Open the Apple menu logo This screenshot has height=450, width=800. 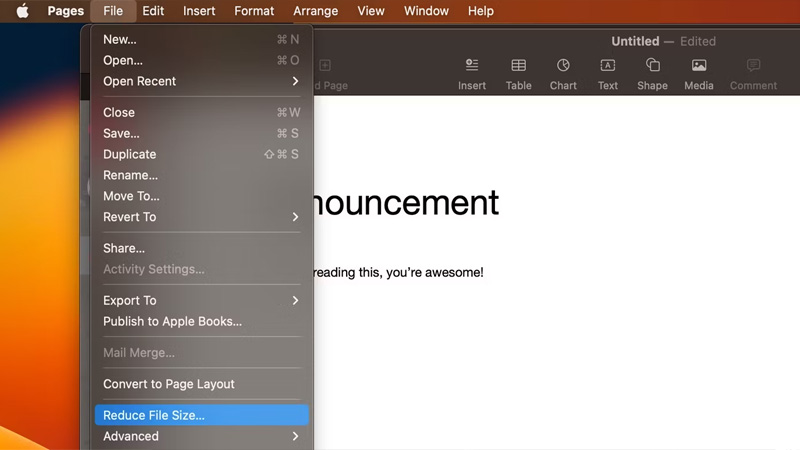[22, 11]
